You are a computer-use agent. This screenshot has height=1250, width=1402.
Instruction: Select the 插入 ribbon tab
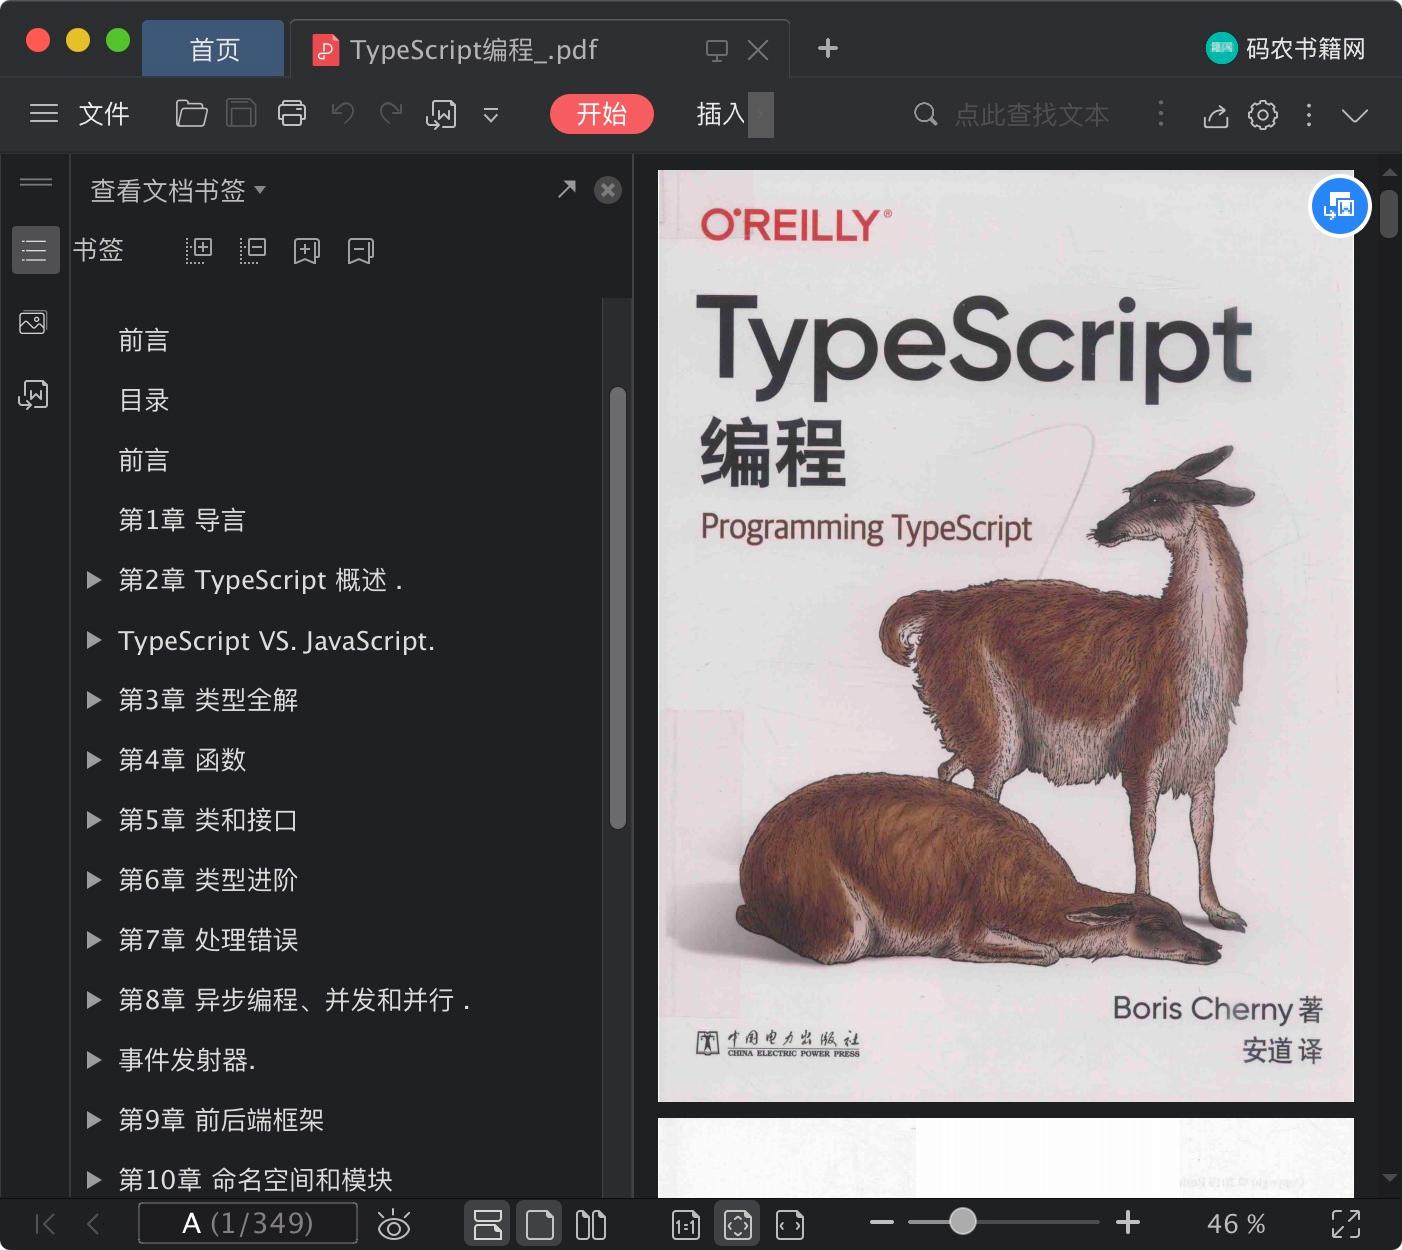click(721, 114)
